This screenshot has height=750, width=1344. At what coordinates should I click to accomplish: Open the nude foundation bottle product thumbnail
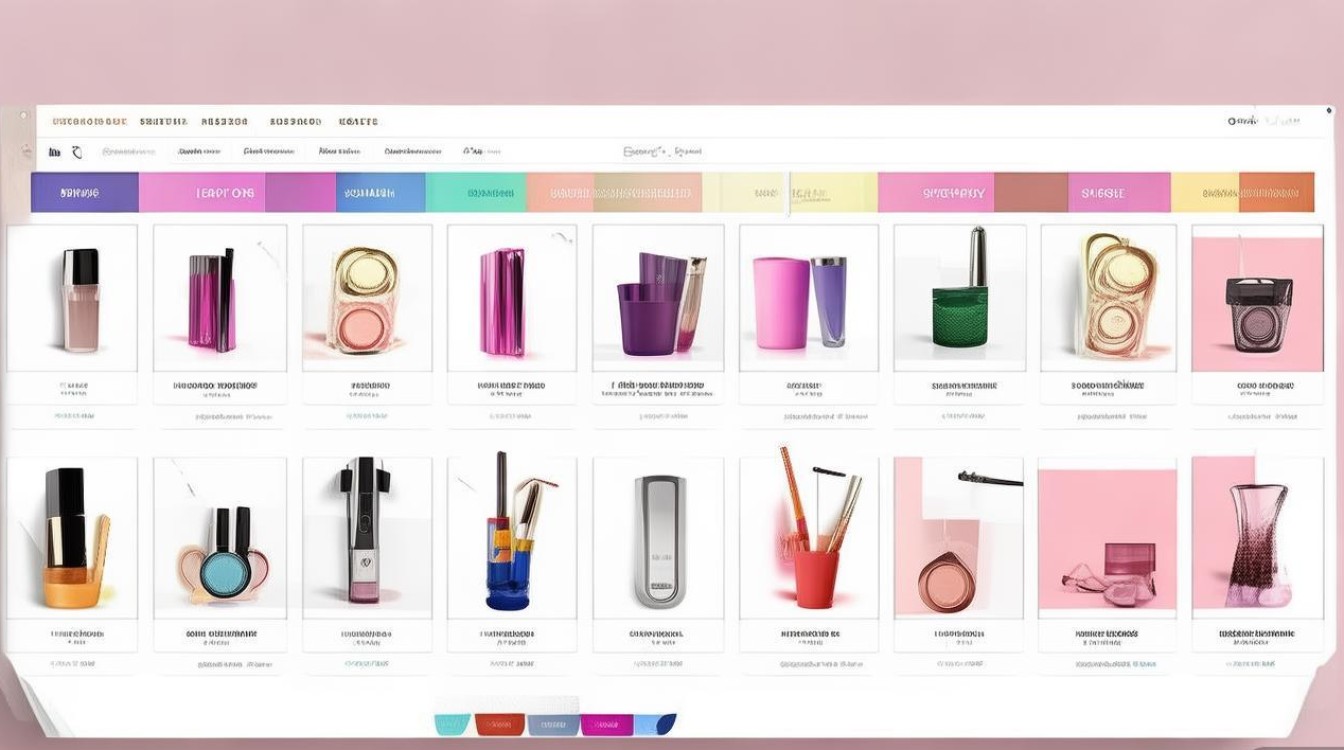pyautogui.click(x=72, y=297)
